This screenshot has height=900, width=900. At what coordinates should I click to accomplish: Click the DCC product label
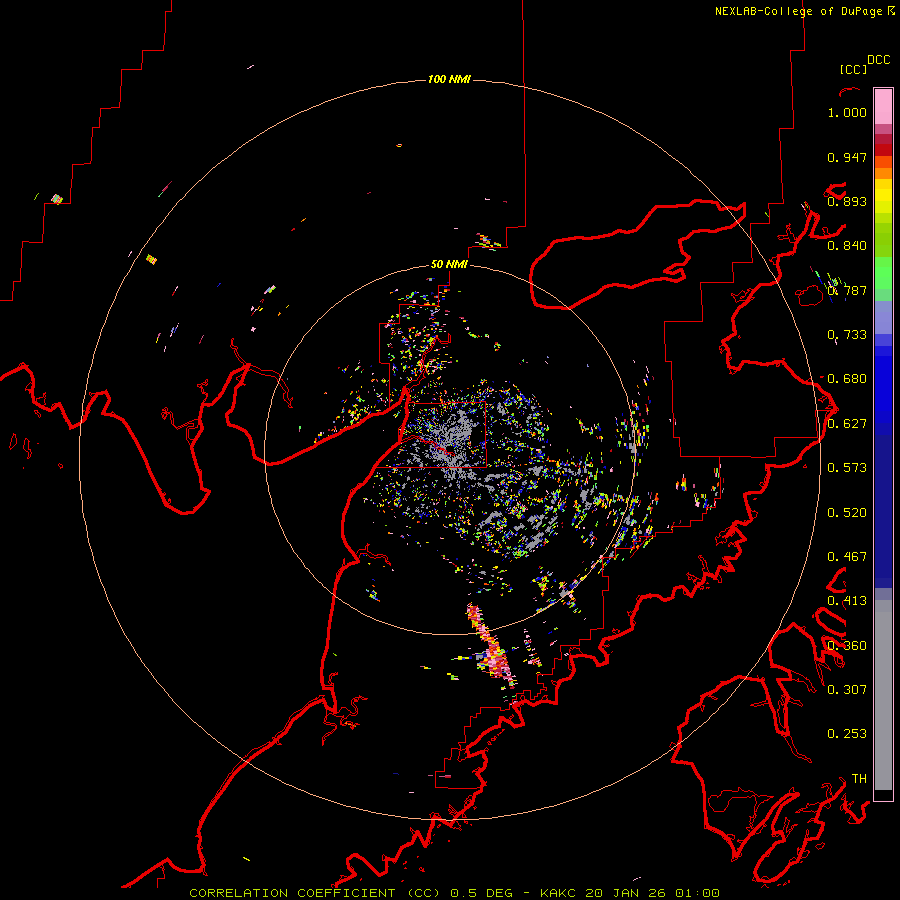(878, 60)
